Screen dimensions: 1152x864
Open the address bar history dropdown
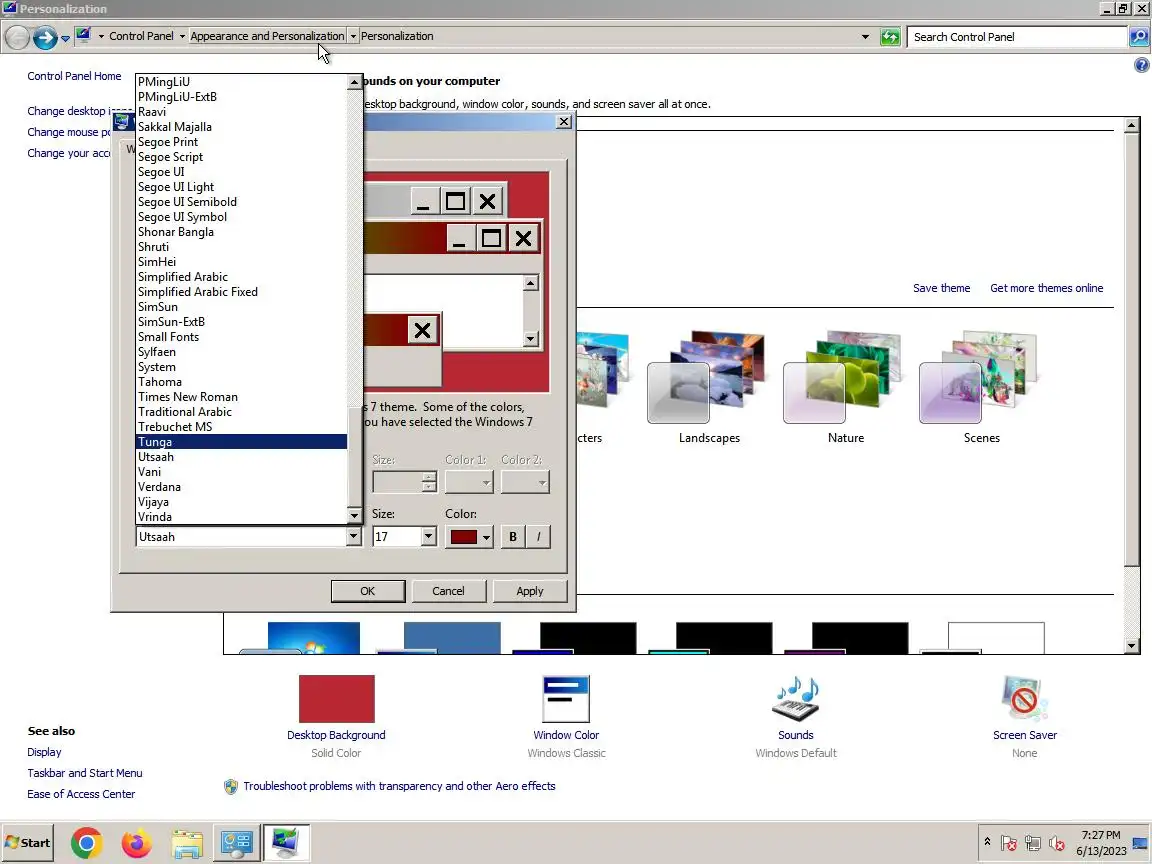coord(865,37)
